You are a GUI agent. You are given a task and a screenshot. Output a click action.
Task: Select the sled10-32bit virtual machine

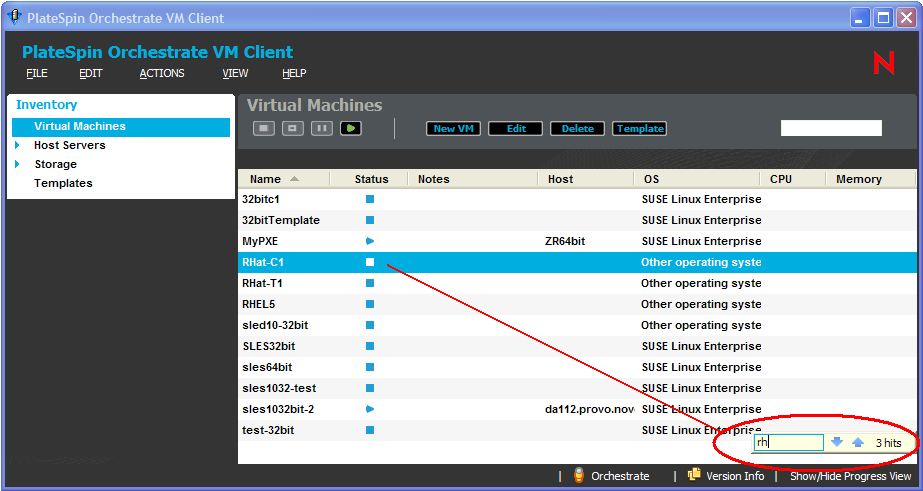tap(577, 325)
